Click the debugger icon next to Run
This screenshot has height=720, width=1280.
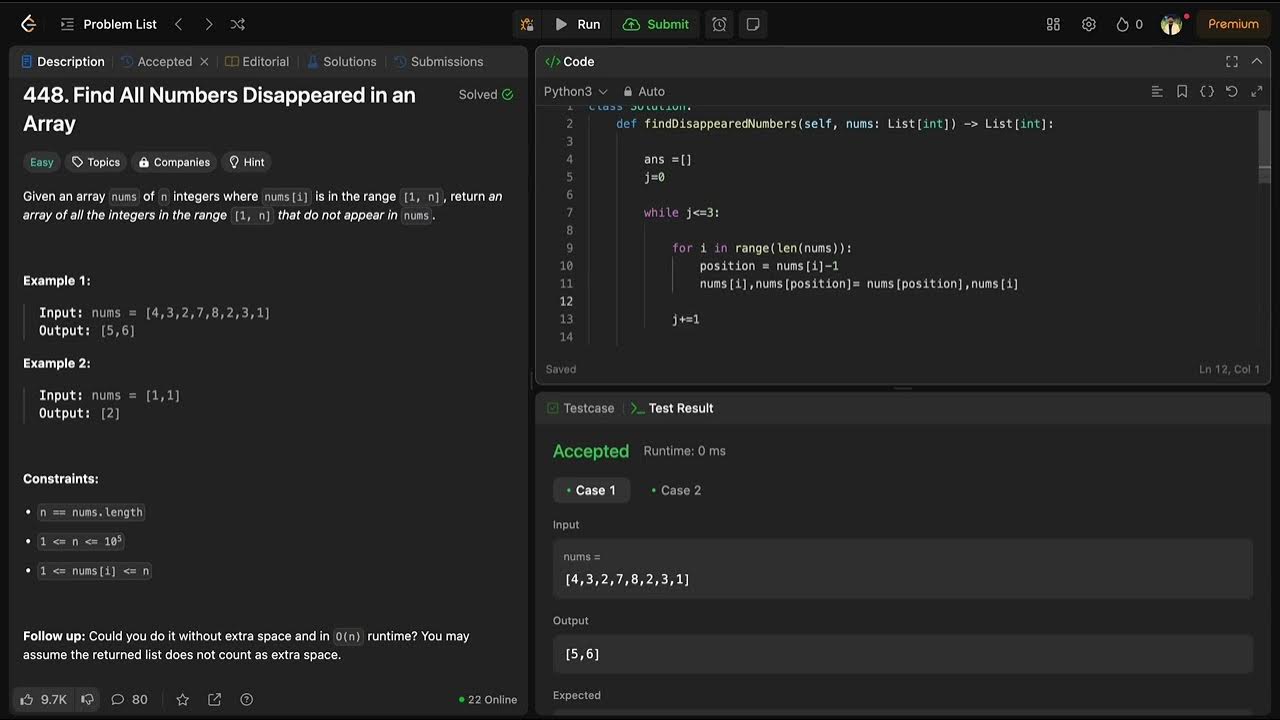pos(527,24)
